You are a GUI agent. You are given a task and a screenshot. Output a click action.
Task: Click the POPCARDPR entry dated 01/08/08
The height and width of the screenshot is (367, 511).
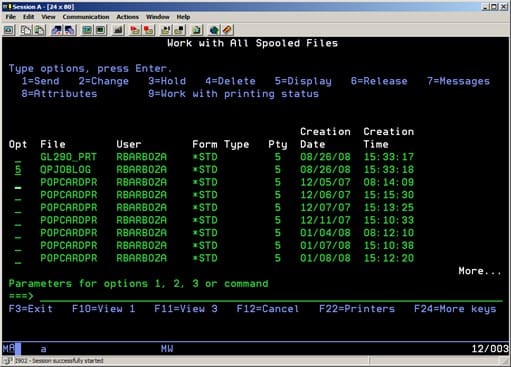(69, 258)
